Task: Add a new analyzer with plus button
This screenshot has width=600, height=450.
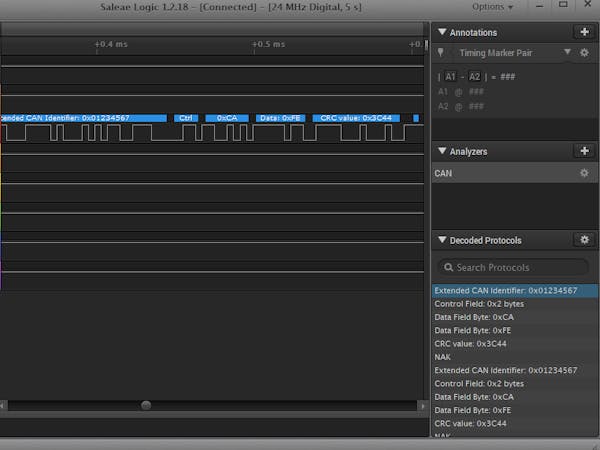Action: [584, 151]
